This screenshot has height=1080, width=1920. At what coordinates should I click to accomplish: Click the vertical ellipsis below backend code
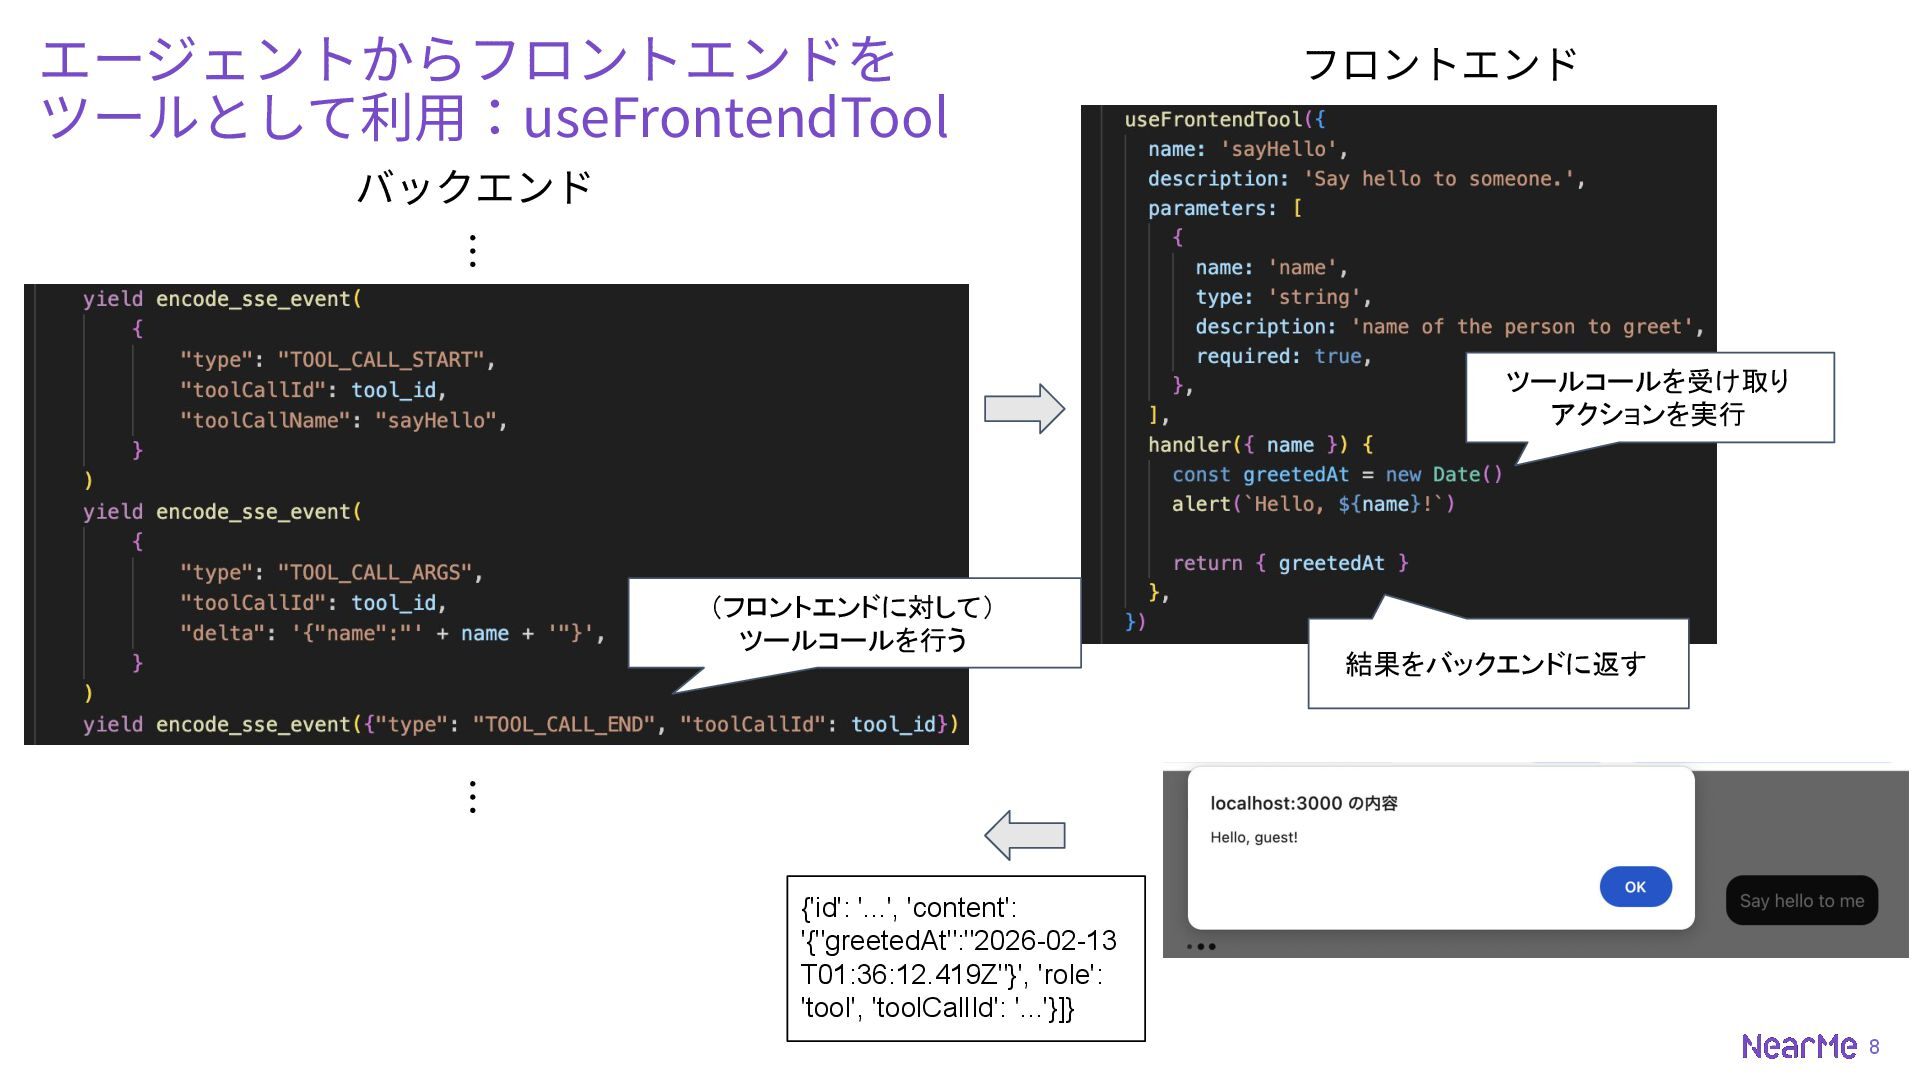[x=472, y=797]
